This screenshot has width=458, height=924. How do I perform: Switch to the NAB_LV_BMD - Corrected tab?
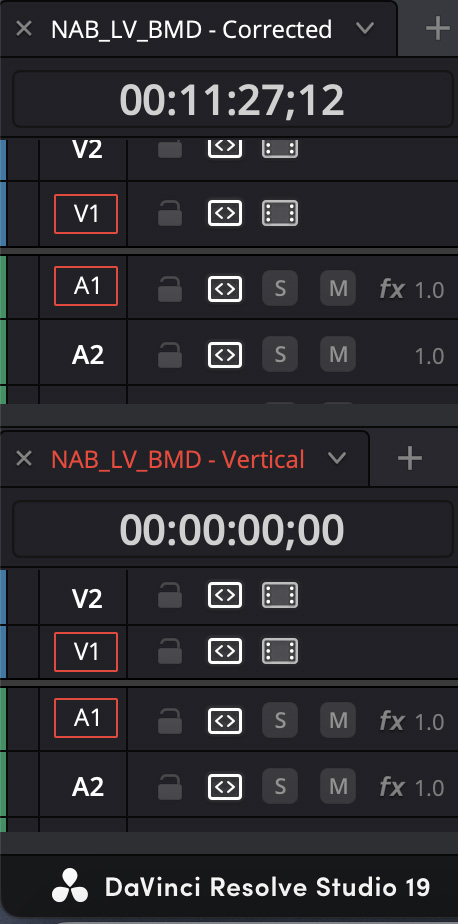pos(192,29)
